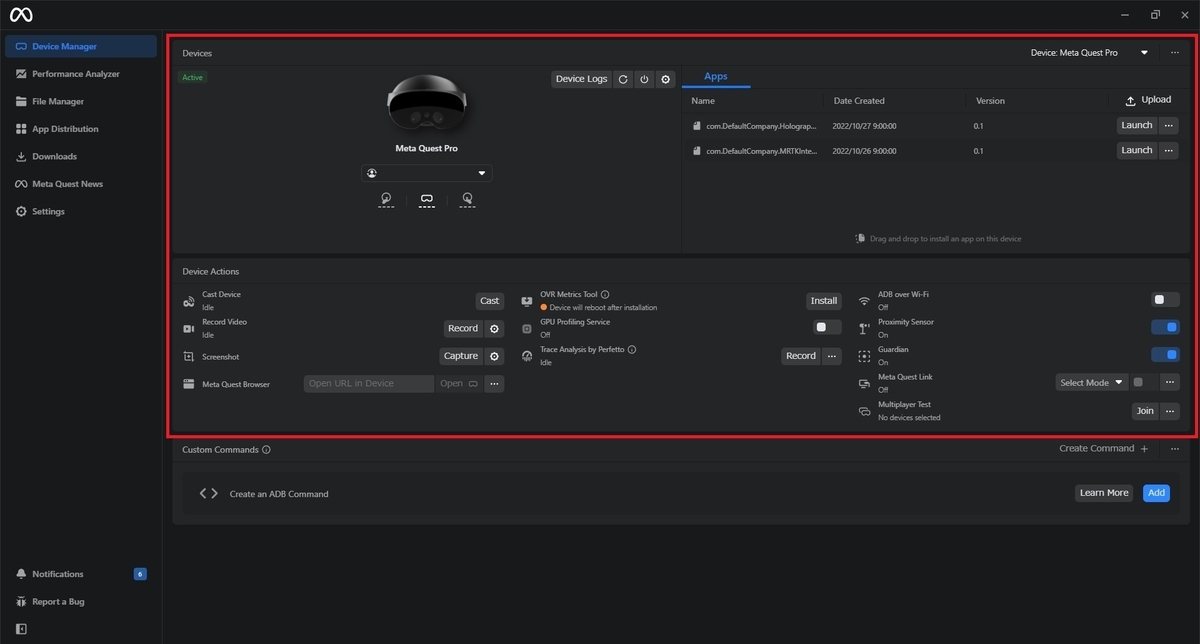Open the Select Mode dropdown
The height and width of the screenshot is (644, 1200).
(1092, 382)
